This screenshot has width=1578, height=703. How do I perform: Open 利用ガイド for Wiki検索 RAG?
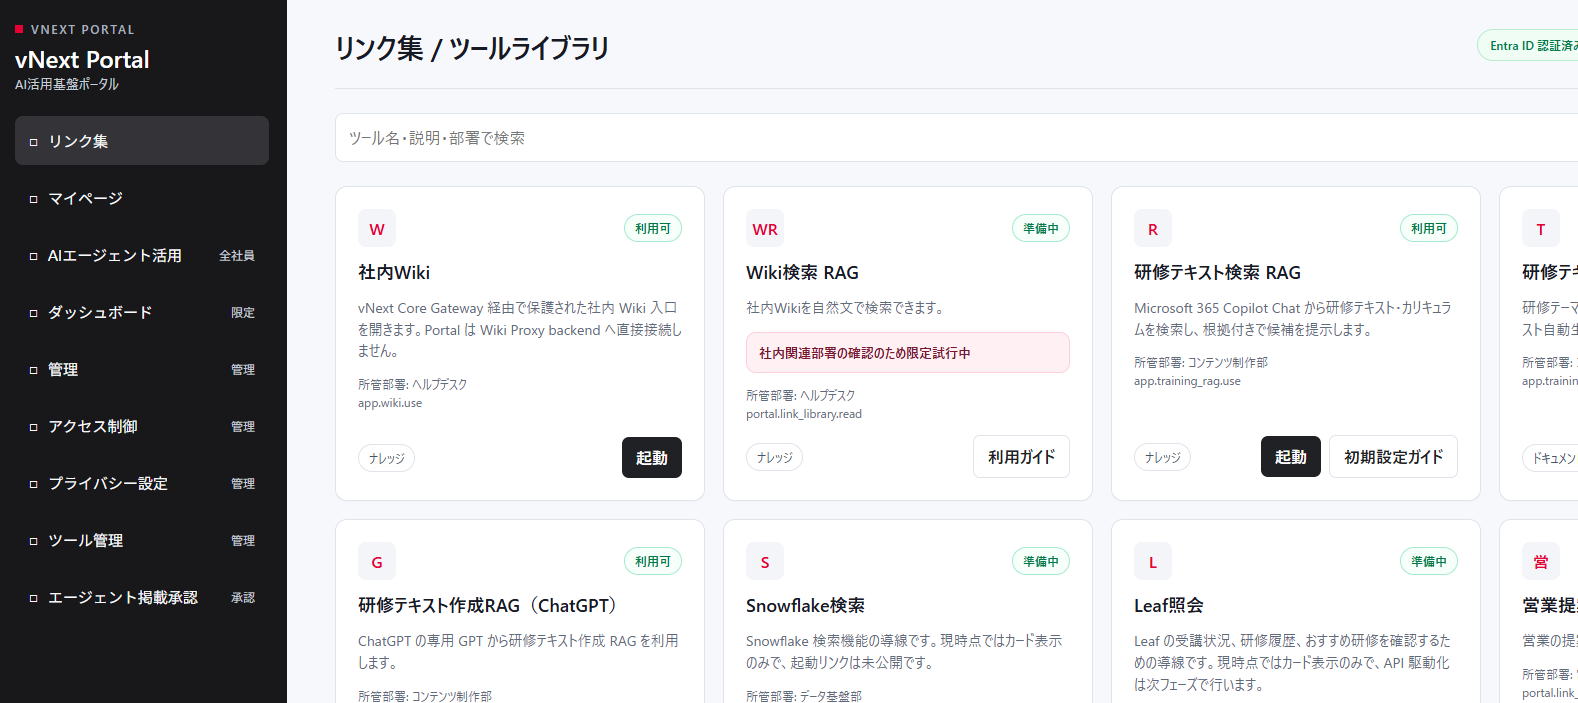(x=1022, y=456)
